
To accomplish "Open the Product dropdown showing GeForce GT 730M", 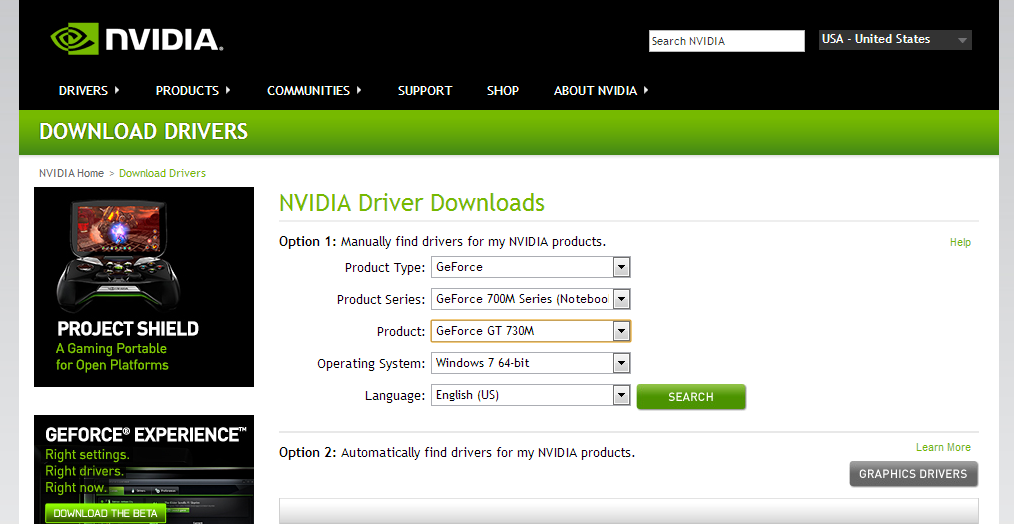I will coord(530,331).
